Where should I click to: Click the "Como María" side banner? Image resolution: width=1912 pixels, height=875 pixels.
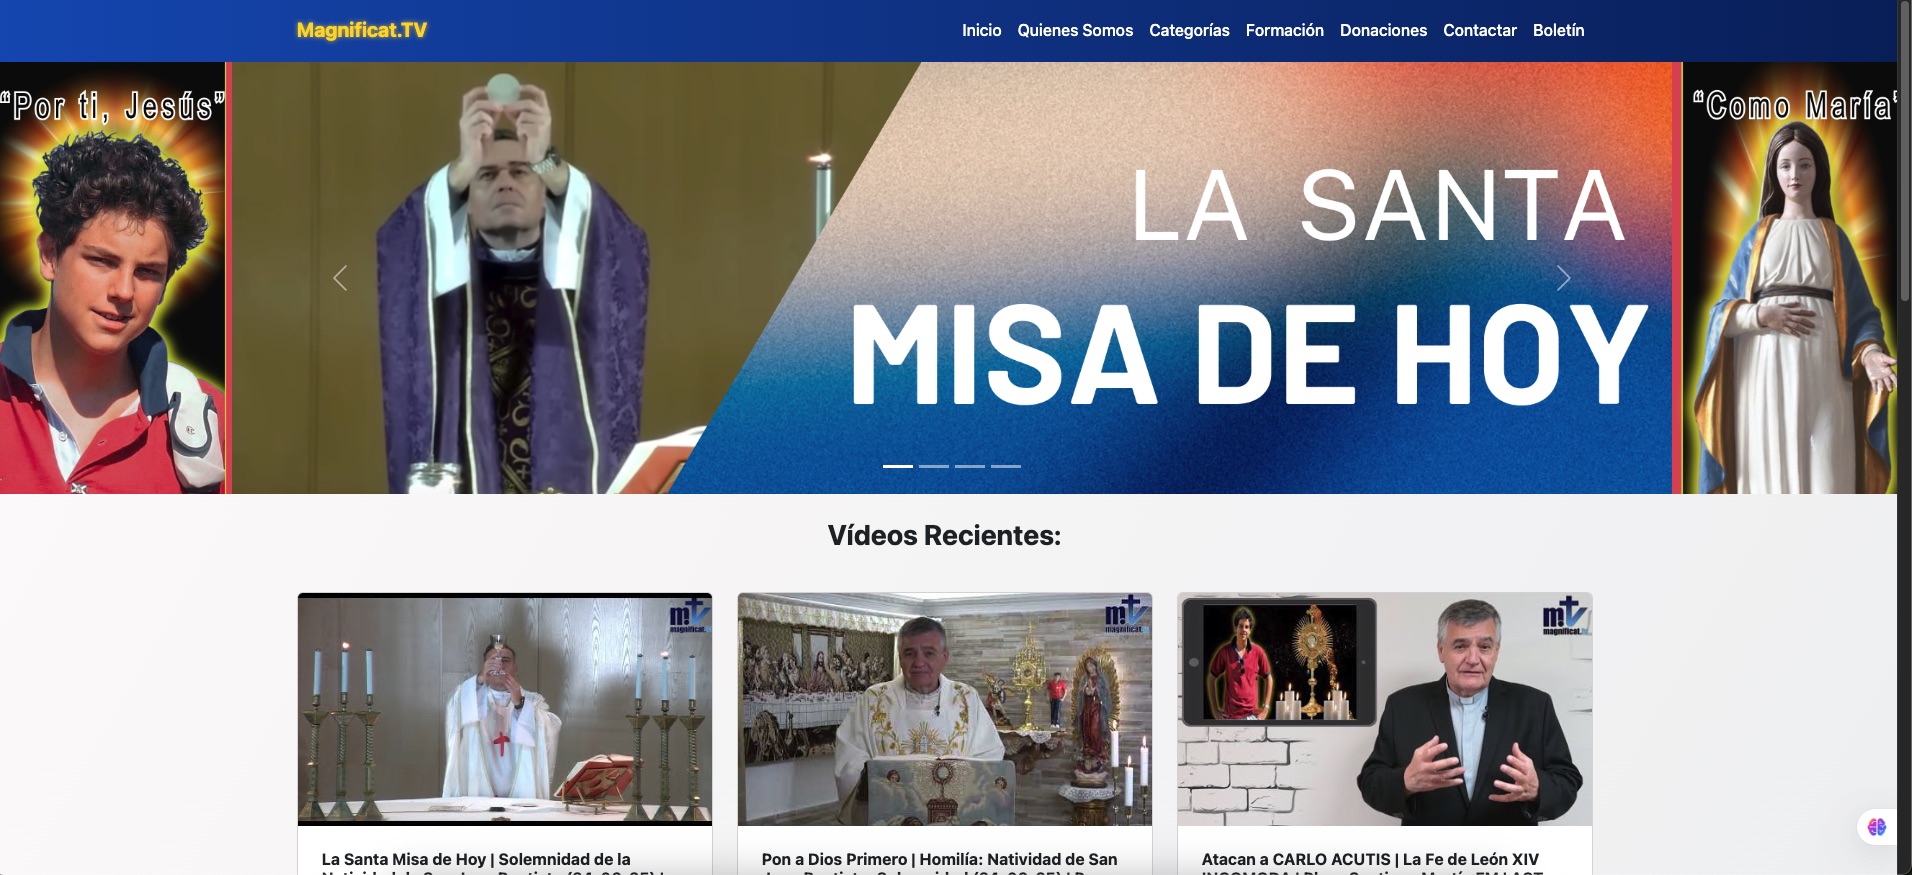1790,278
